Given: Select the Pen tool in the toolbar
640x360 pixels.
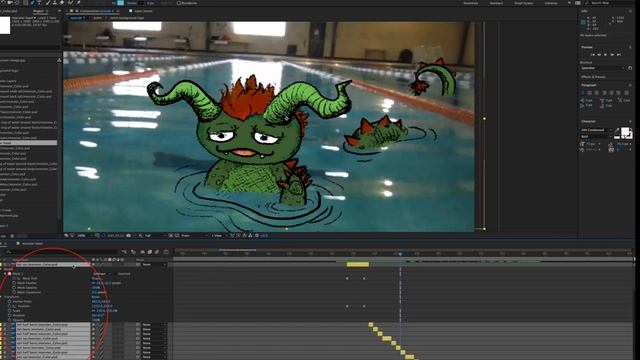Looking at the screenshot, I should pos(32,2).
